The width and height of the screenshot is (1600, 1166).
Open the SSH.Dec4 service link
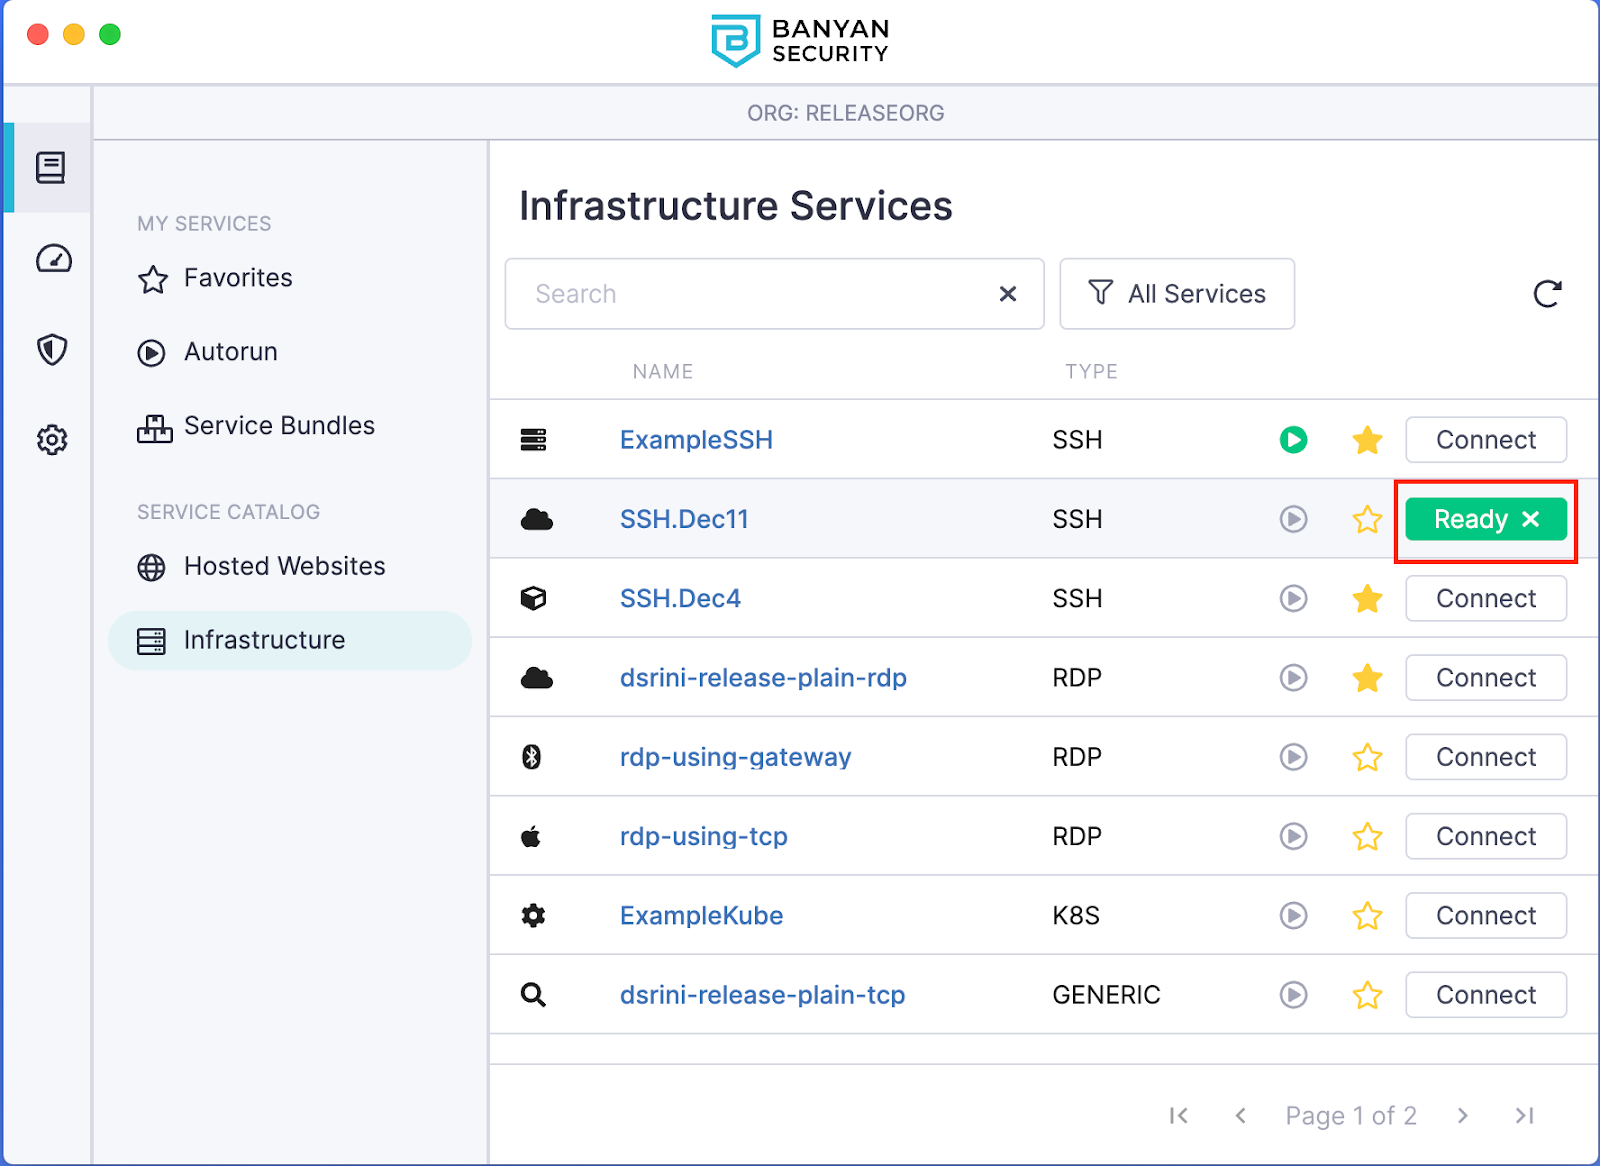(x=680, y=598)
